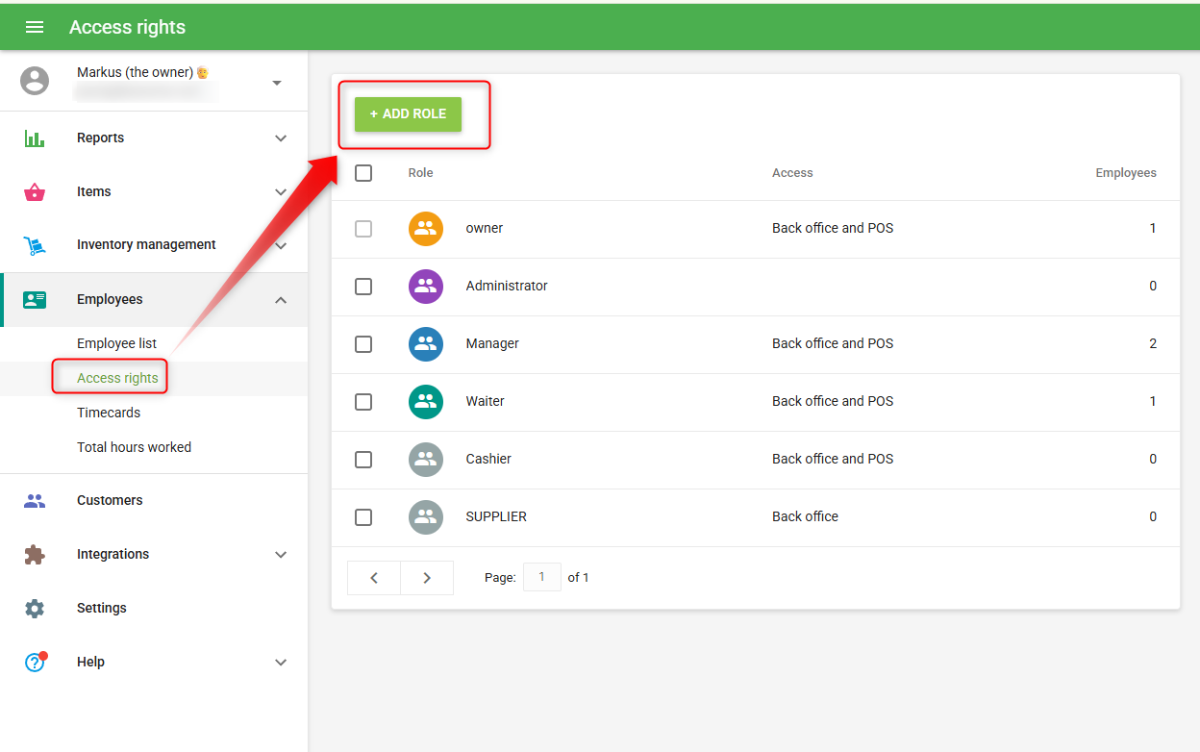Viewport: 1200px width, 752px height.
Task: Click the Inventory management cart icon
Action: 35,245
